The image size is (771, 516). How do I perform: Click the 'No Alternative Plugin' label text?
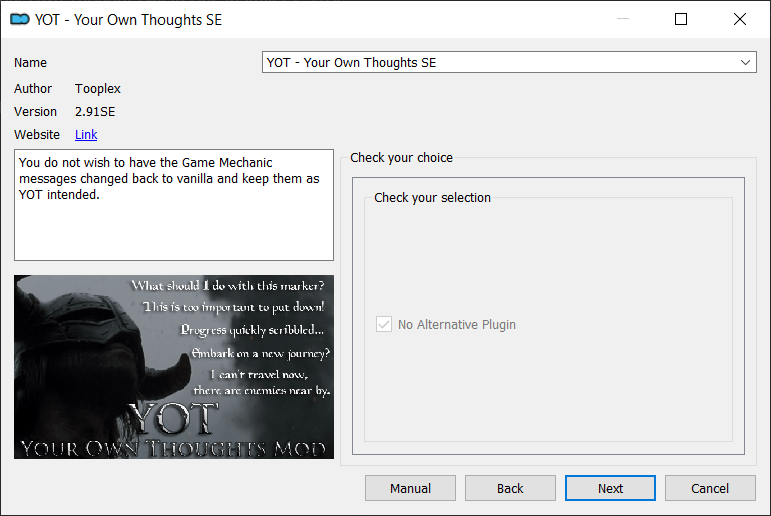457,325
